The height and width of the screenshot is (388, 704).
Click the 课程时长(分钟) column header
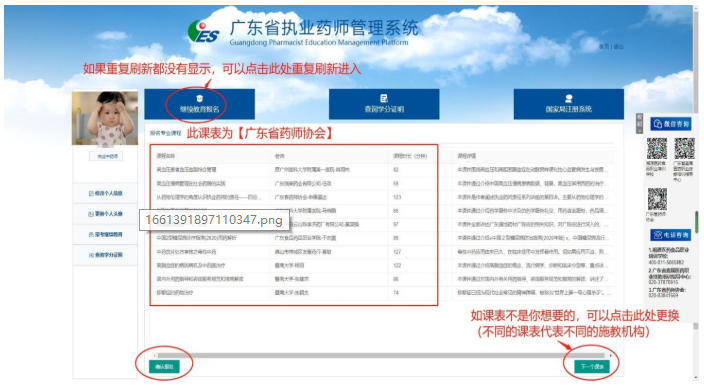pos(410,156)
